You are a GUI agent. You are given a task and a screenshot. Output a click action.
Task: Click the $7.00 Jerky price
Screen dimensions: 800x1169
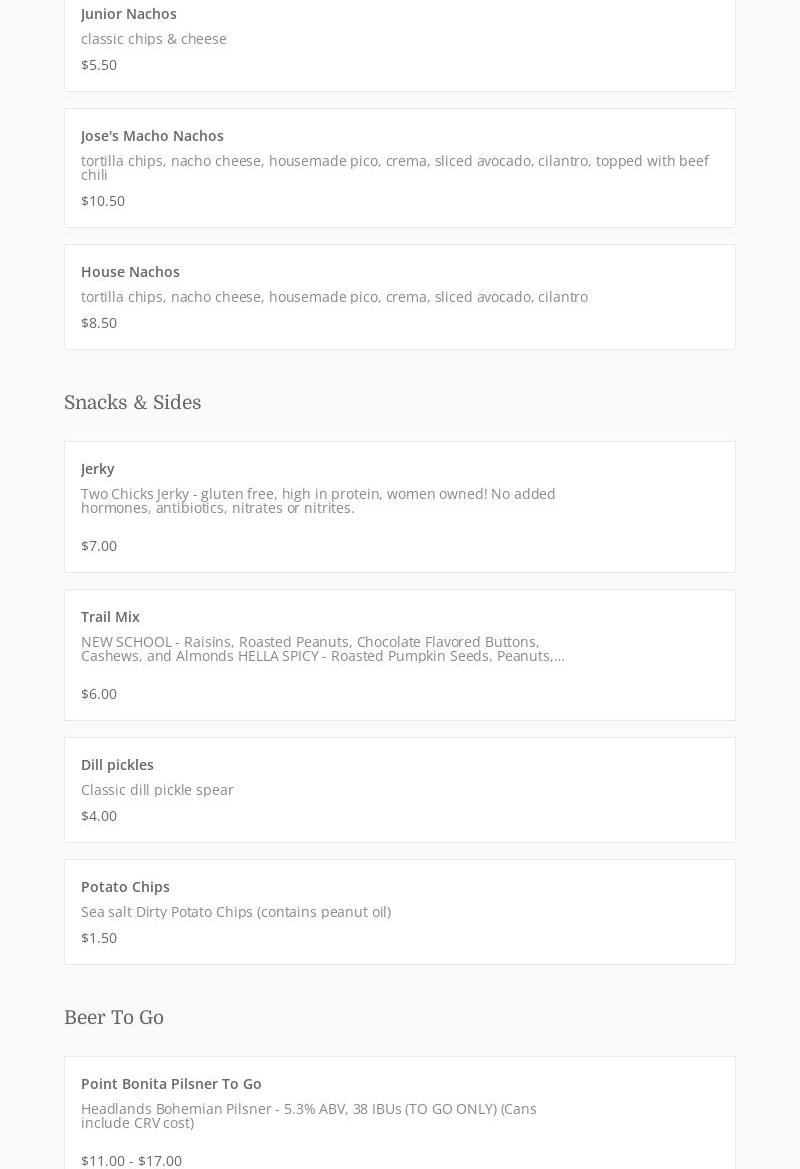pos(99,546)
